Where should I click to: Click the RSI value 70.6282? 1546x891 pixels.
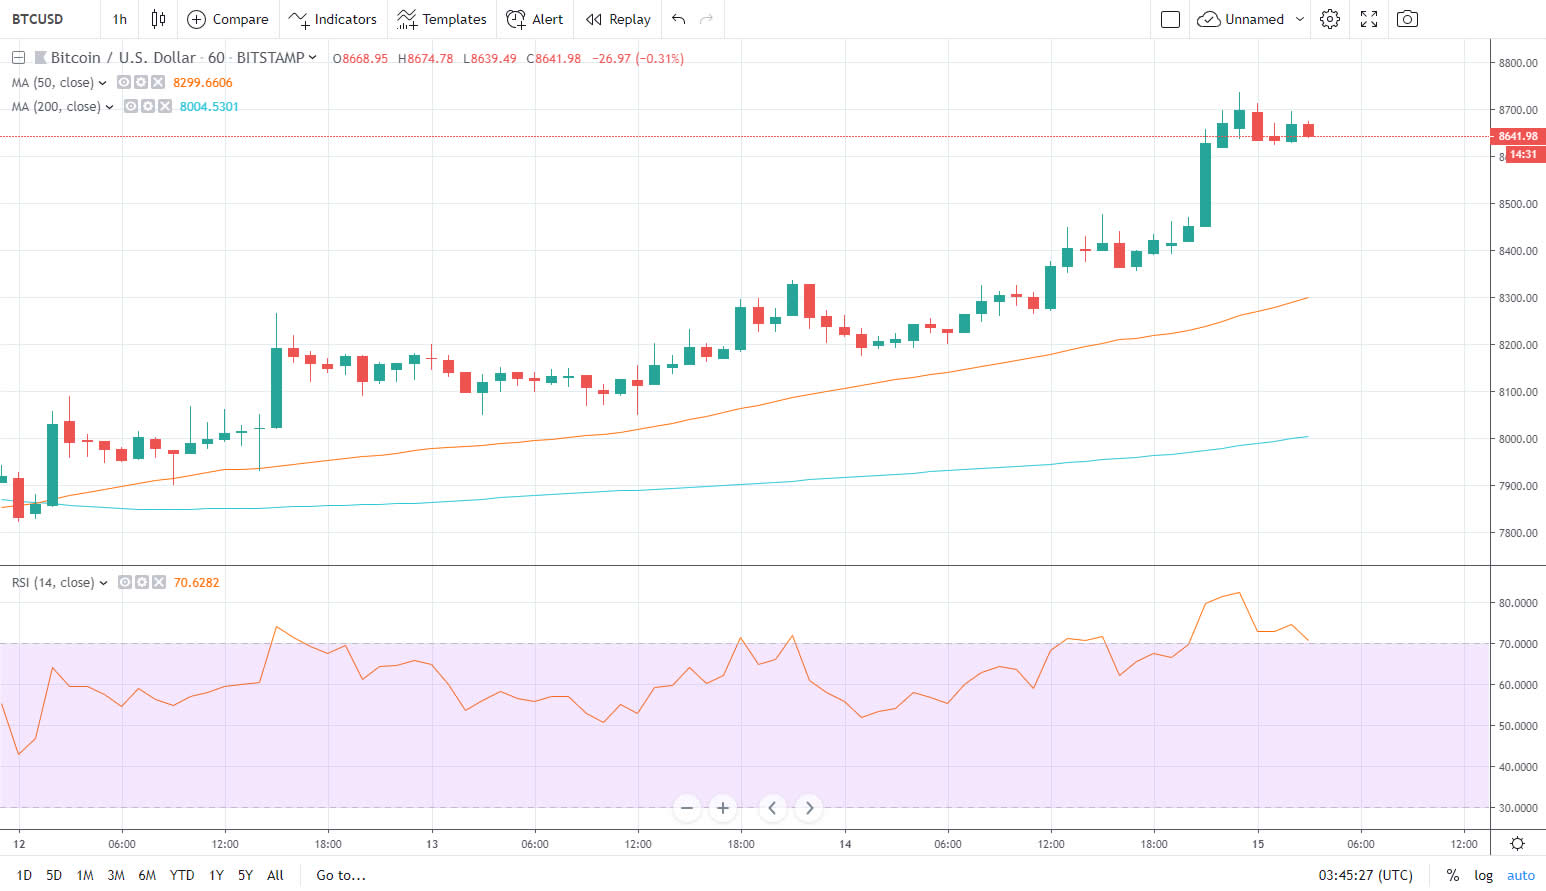tap(197, 582)
